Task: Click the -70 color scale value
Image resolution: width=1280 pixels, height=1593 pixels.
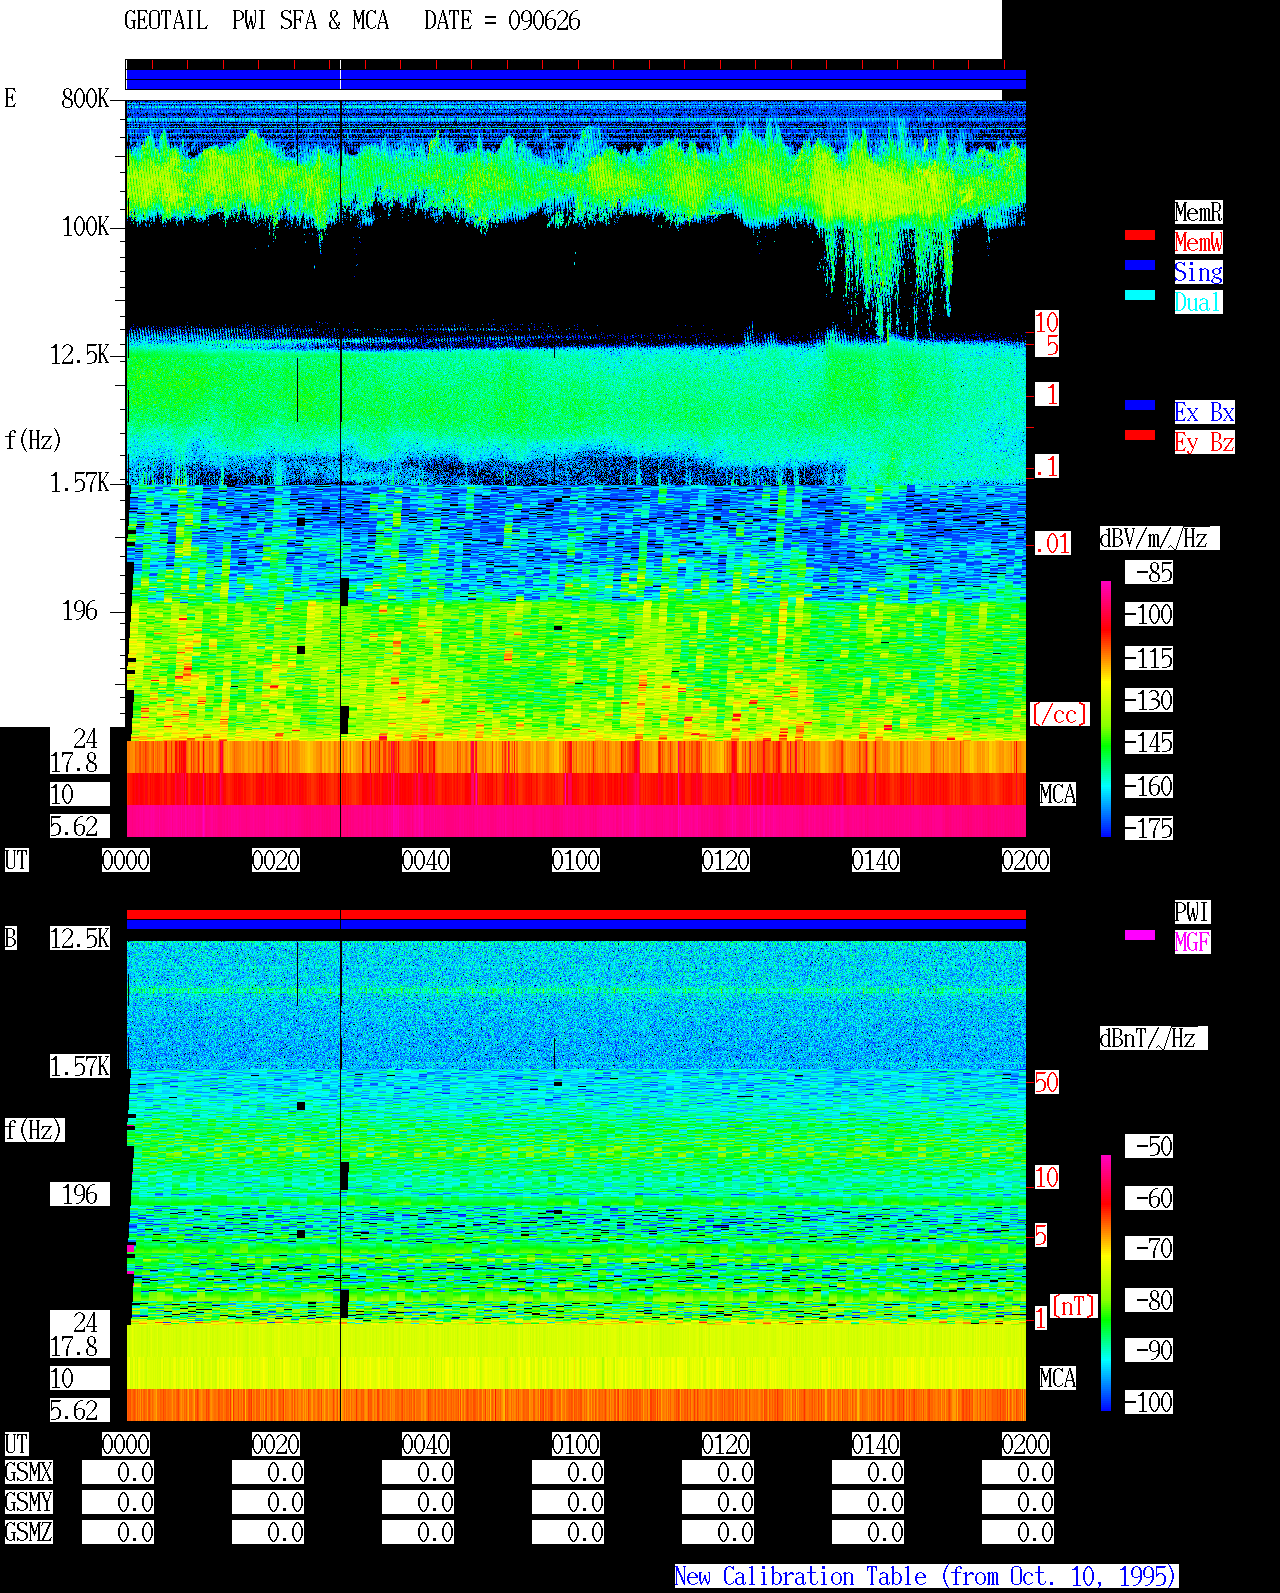Action: tap(1149, 1248)
